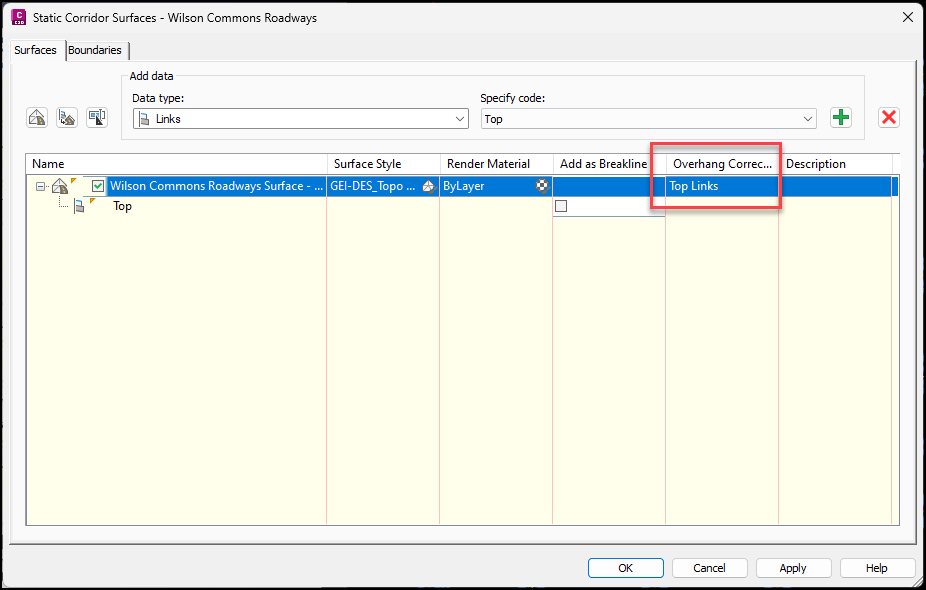Select the Surfaces tab
Viewport: 926px width, 590px height.
pyautogui.click(x=35, y=50)
